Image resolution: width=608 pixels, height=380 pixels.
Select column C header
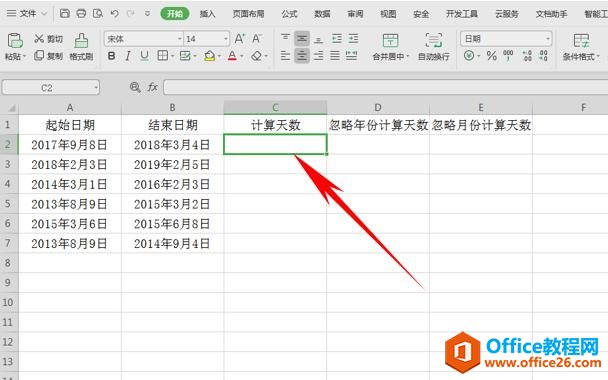pyautogui.click(x=275, y=107)
